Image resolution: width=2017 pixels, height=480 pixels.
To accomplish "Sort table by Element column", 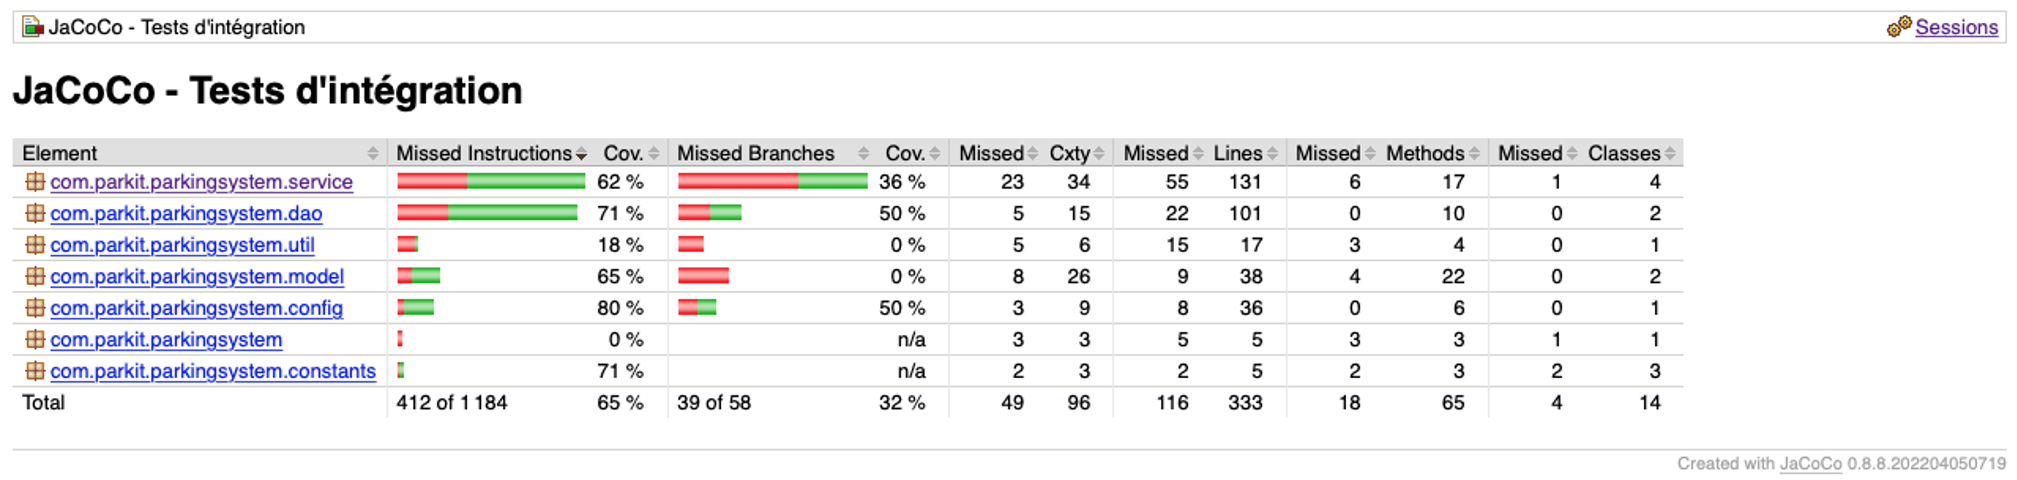I will click(x=200, y=153).
